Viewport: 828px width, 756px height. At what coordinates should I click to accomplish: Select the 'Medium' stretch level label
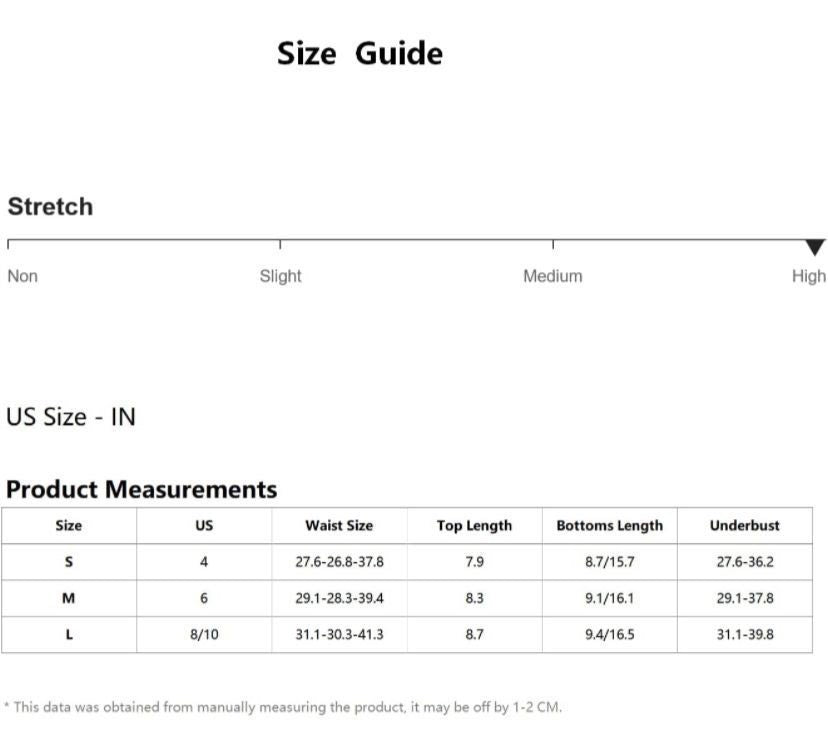pos(552,276)
